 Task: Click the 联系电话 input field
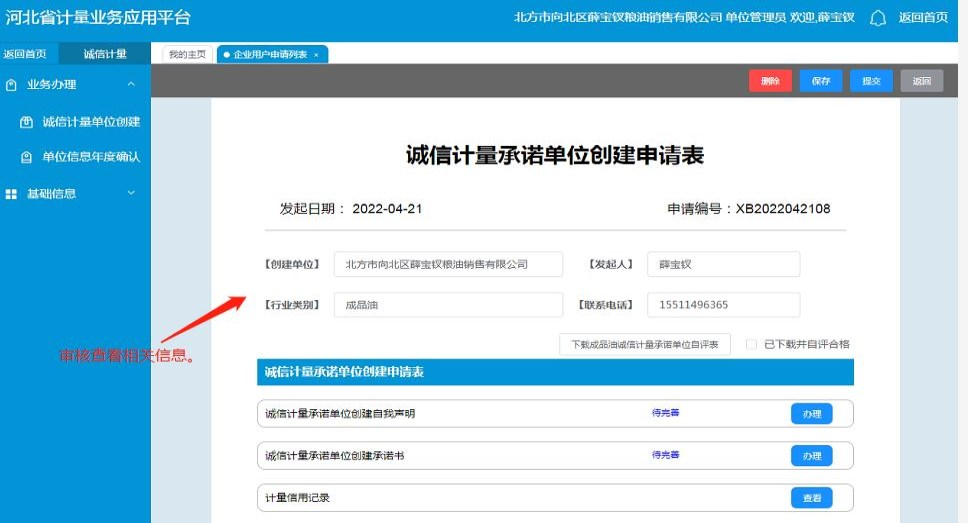723,305
